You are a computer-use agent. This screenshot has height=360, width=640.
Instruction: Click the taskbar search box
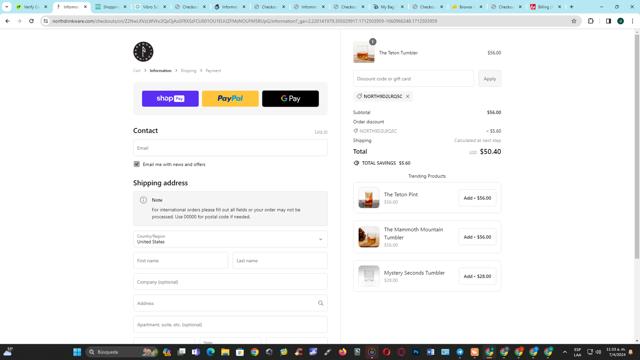[x=122, y=352]
